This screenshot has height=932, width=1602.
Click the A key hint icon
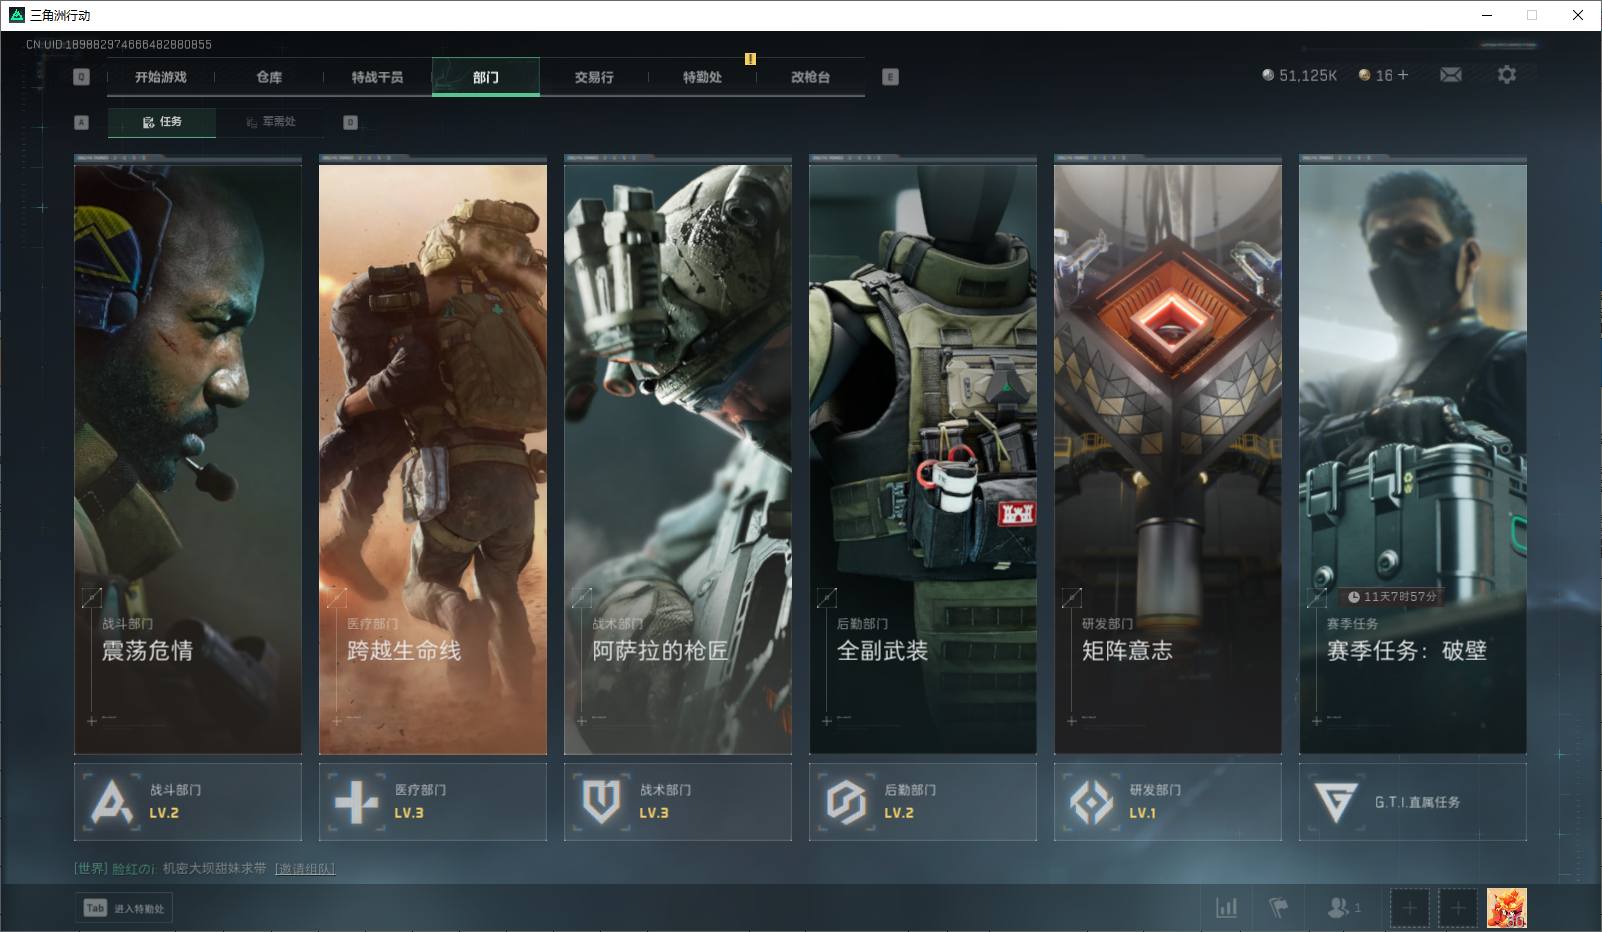click(x=82, y=122)
